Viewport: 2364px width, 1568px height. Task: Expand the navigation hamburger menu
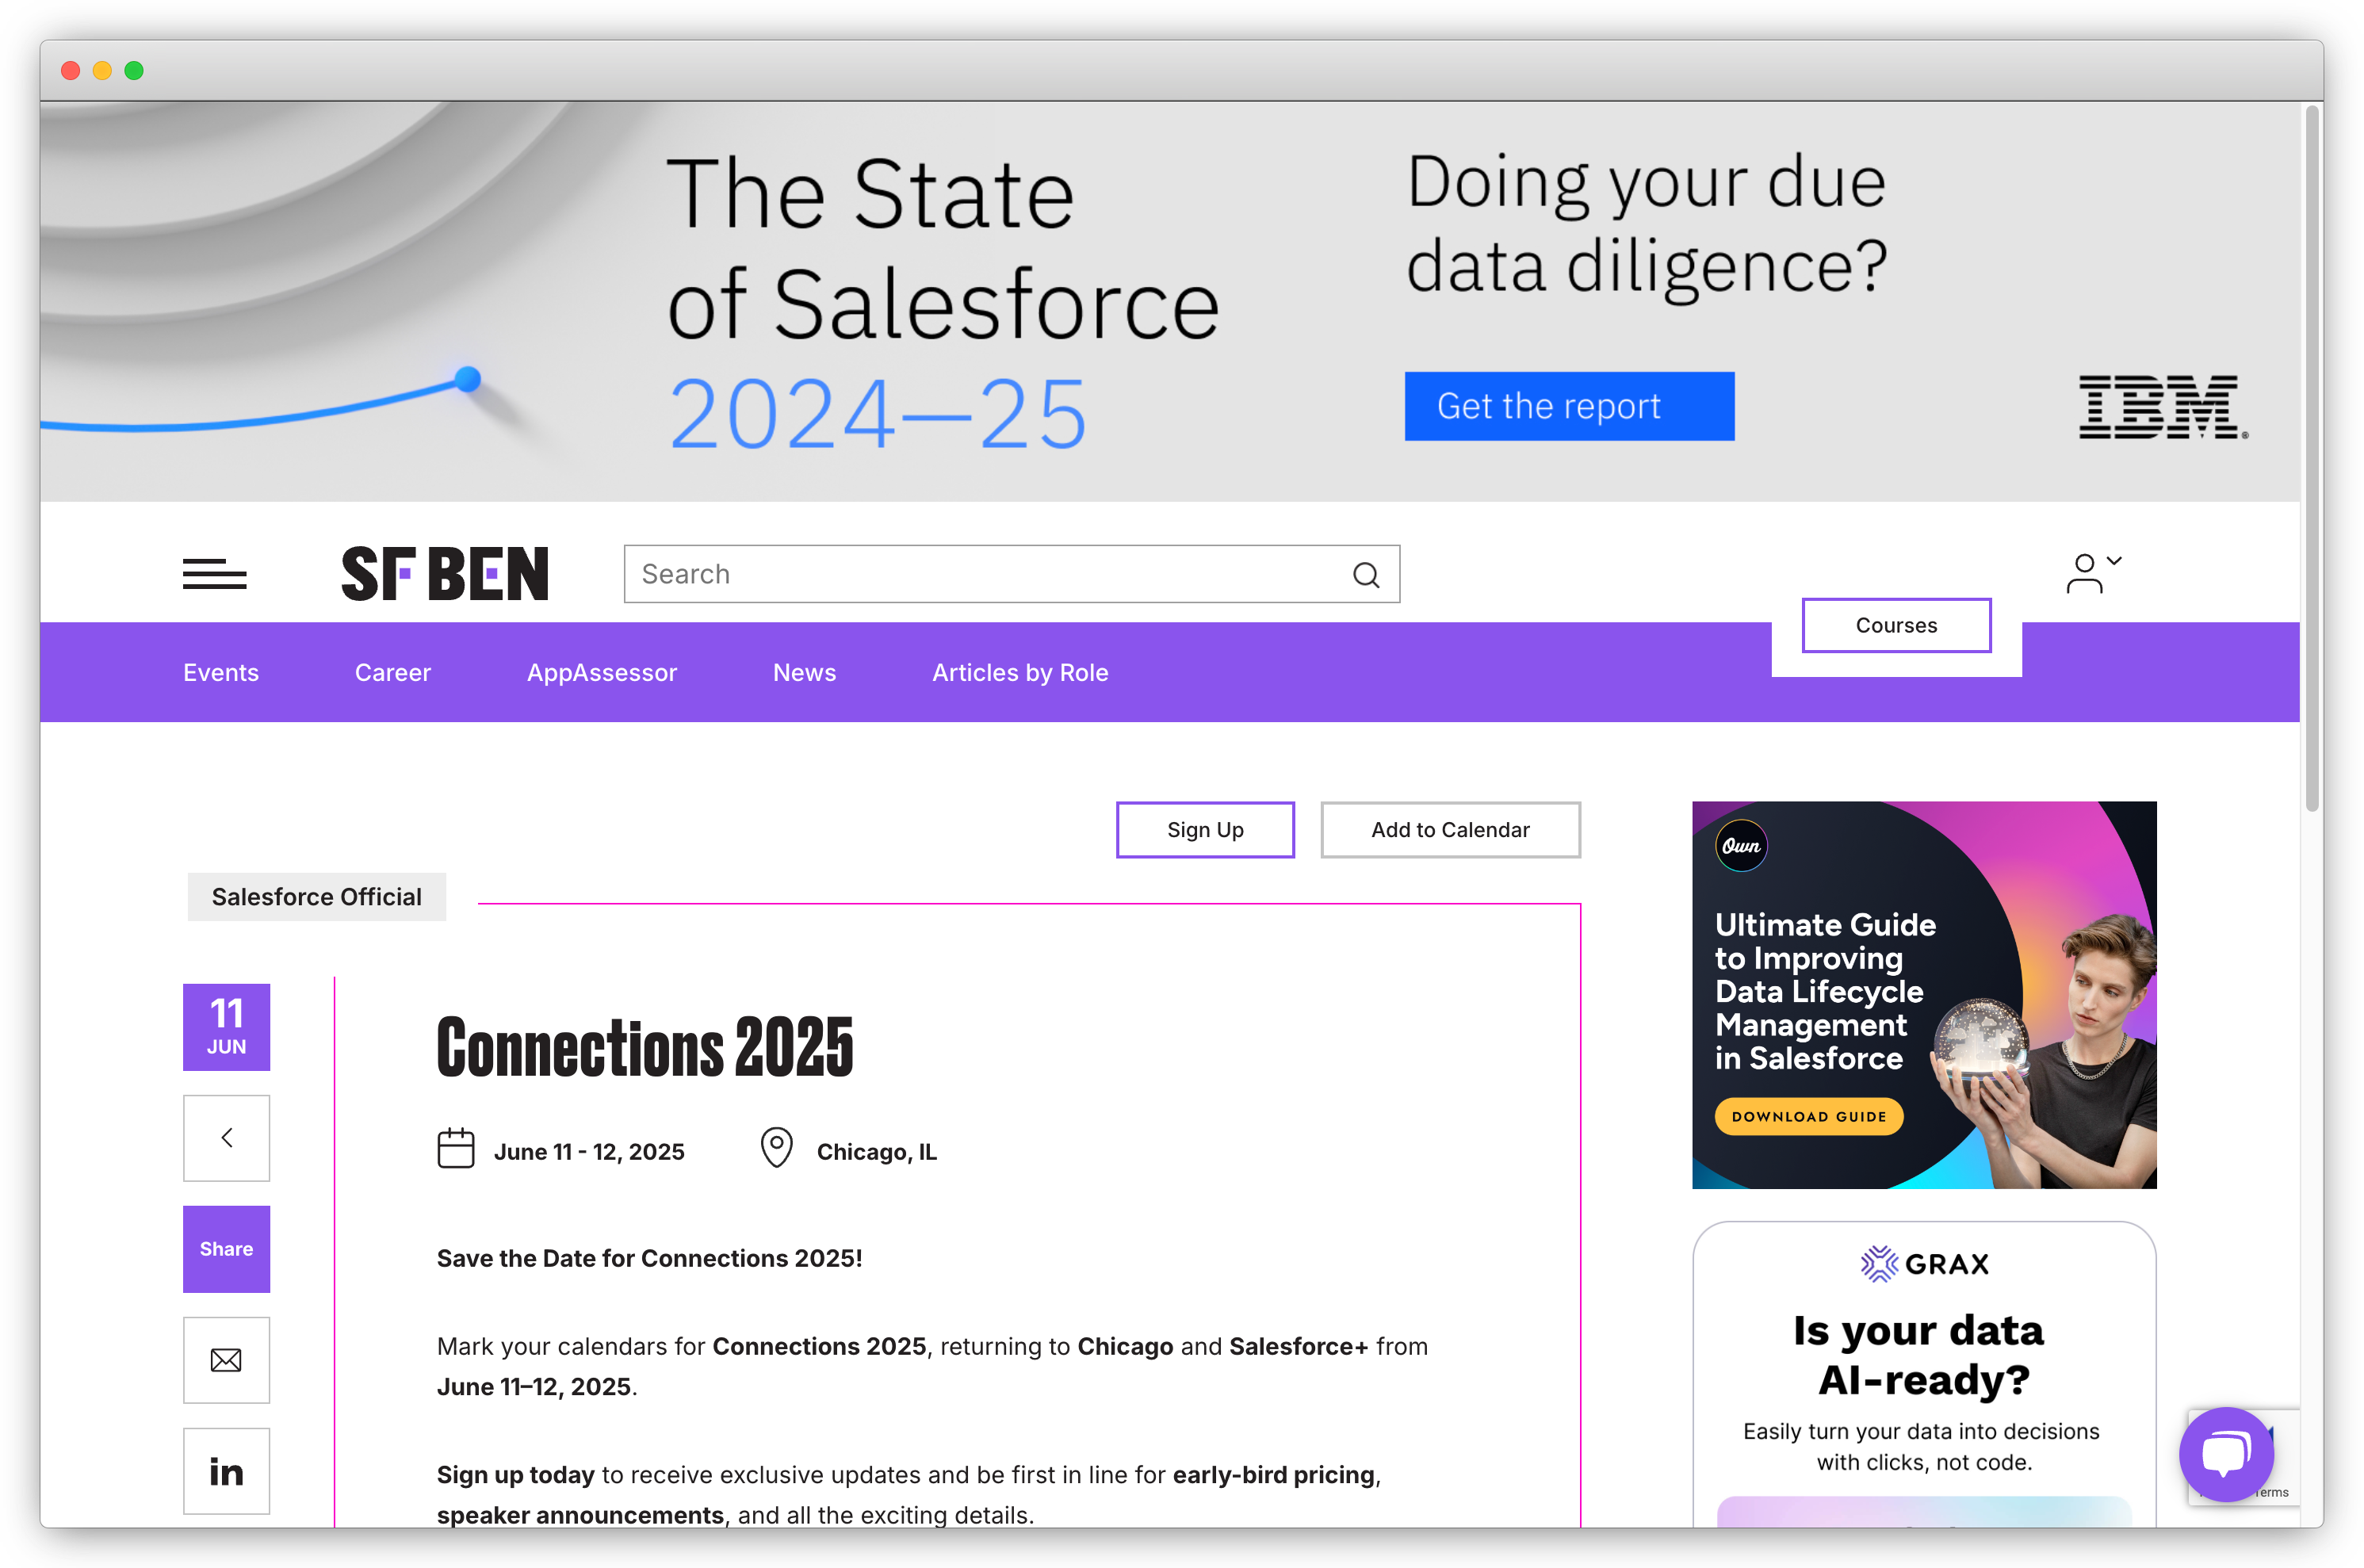(x=213, y=572)
